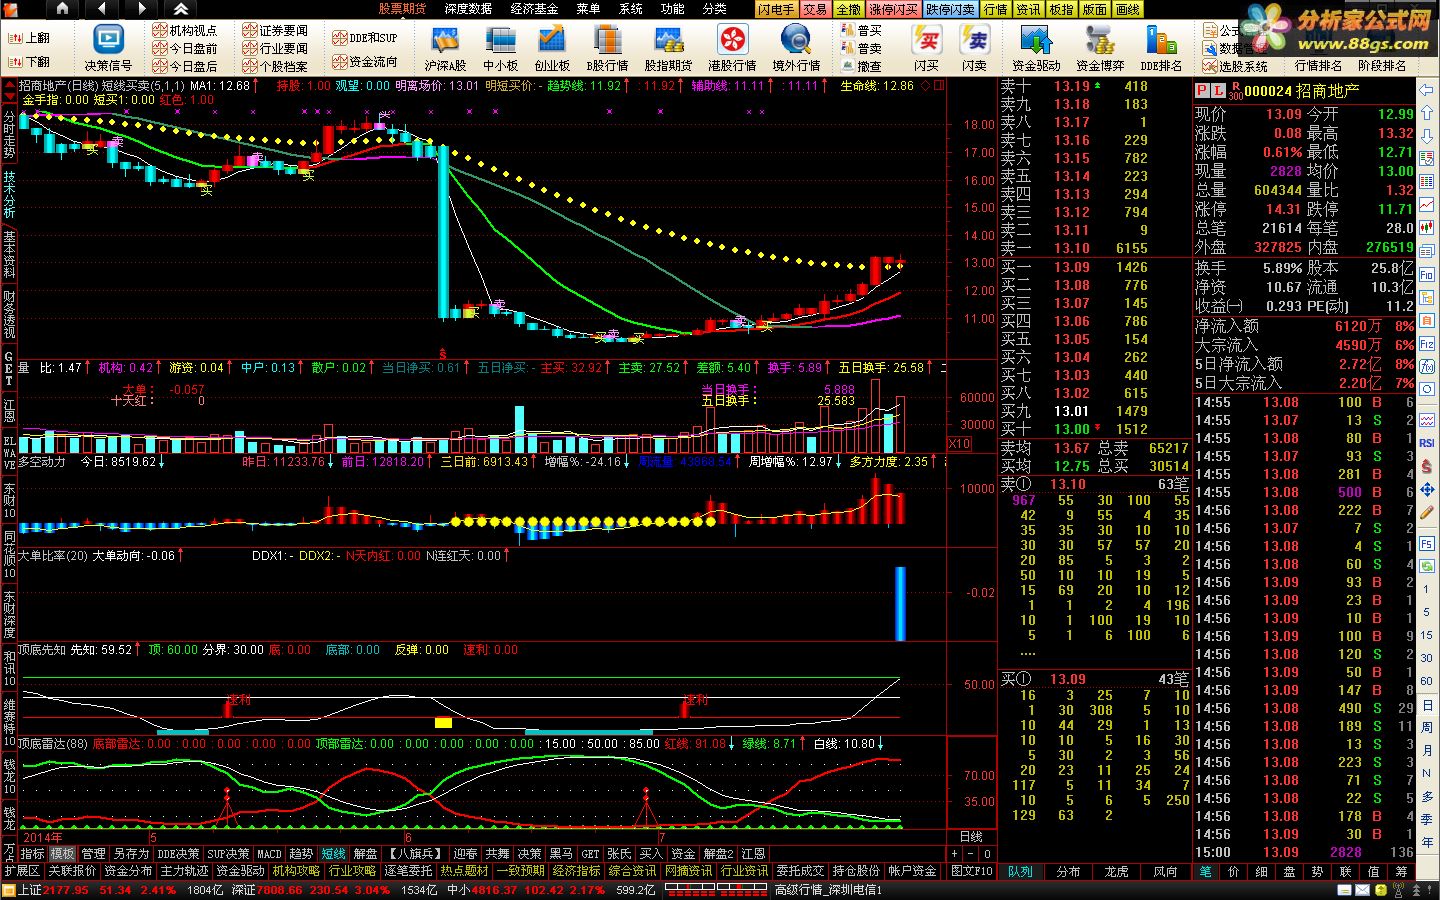The image size is (1440, 900).
Task: Click the 图文F10 button
Action: 971,871
